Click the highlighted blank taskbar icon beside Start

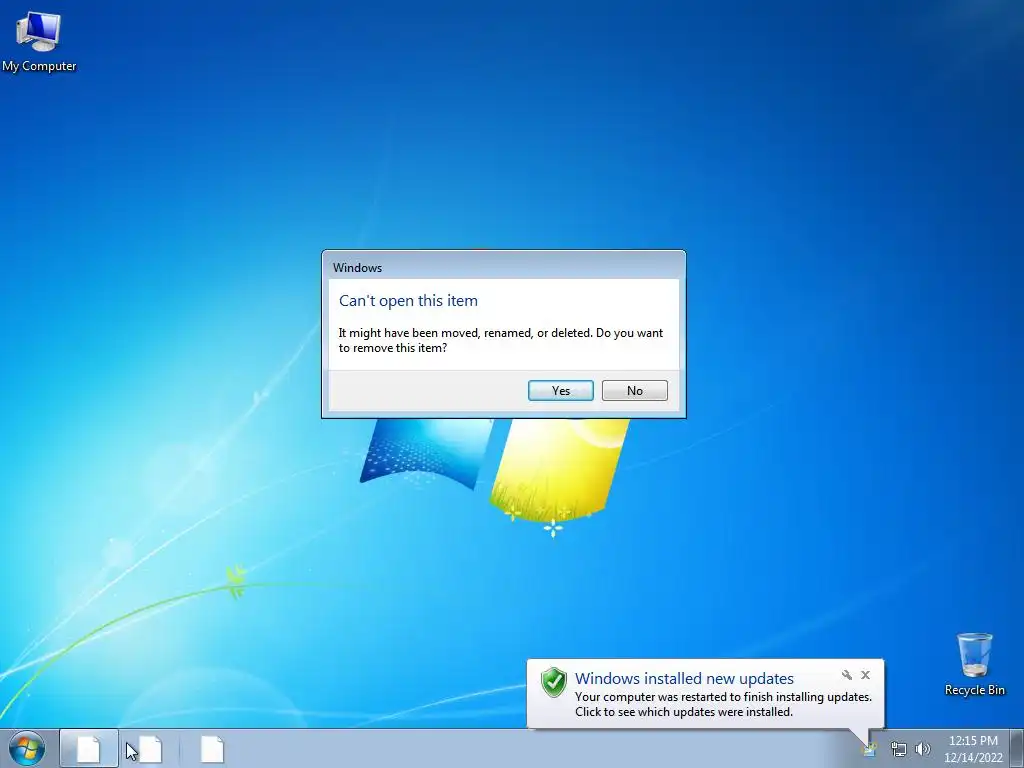tap(89, 748)
